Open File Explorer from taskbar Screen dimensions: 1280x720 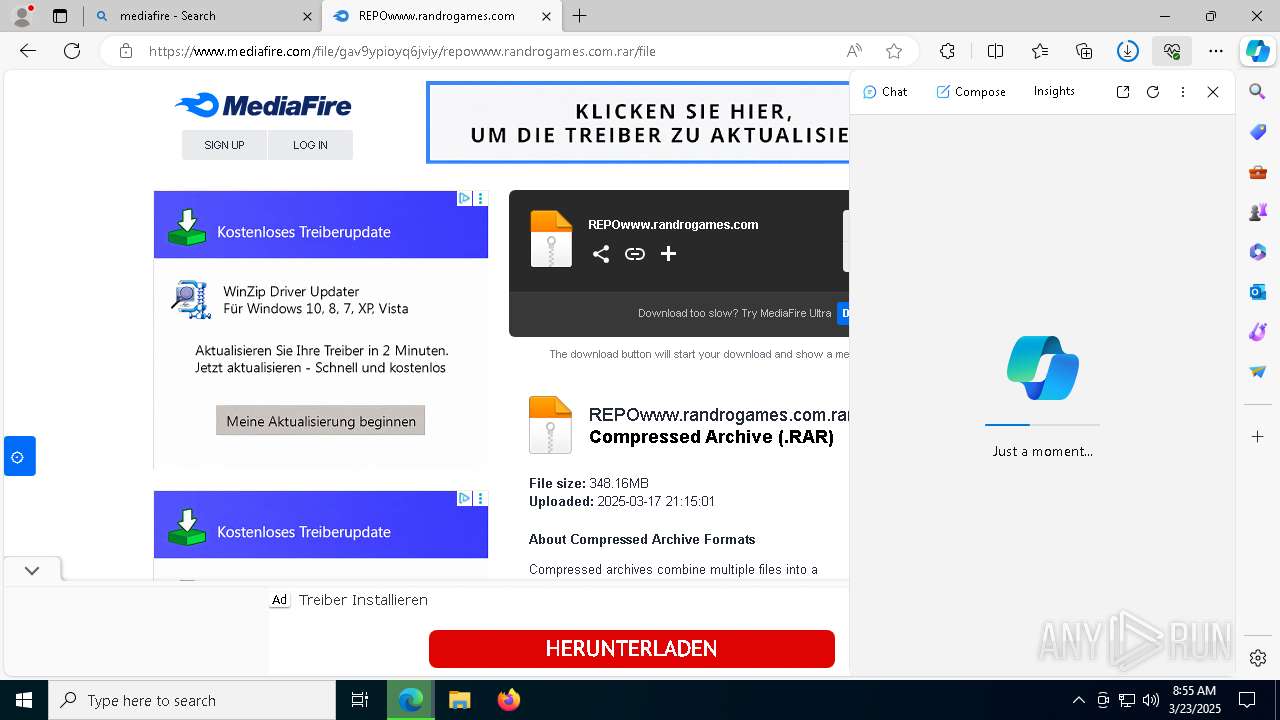click(459, 700)
